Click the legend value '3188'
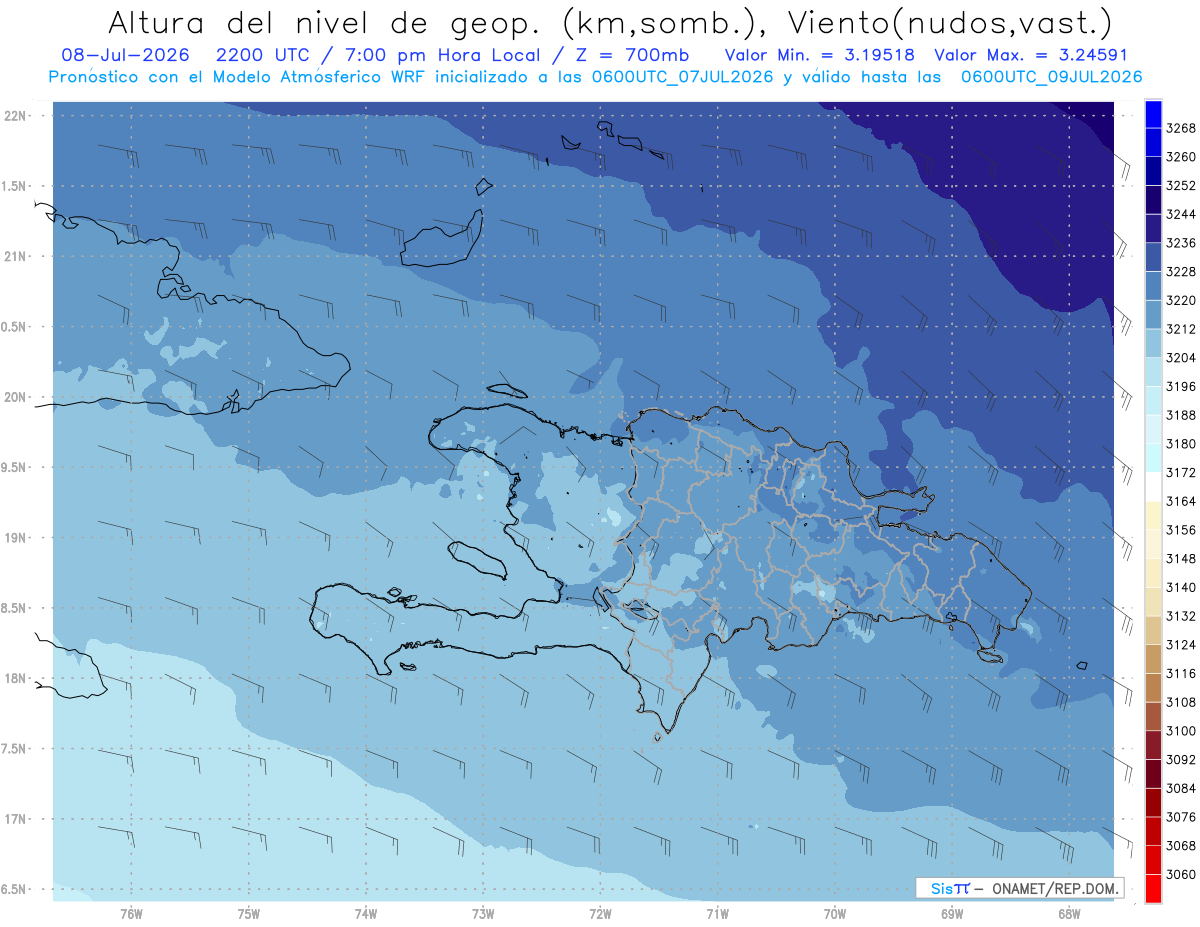Screen dimensions: 1200x927 click(1181, 415)
